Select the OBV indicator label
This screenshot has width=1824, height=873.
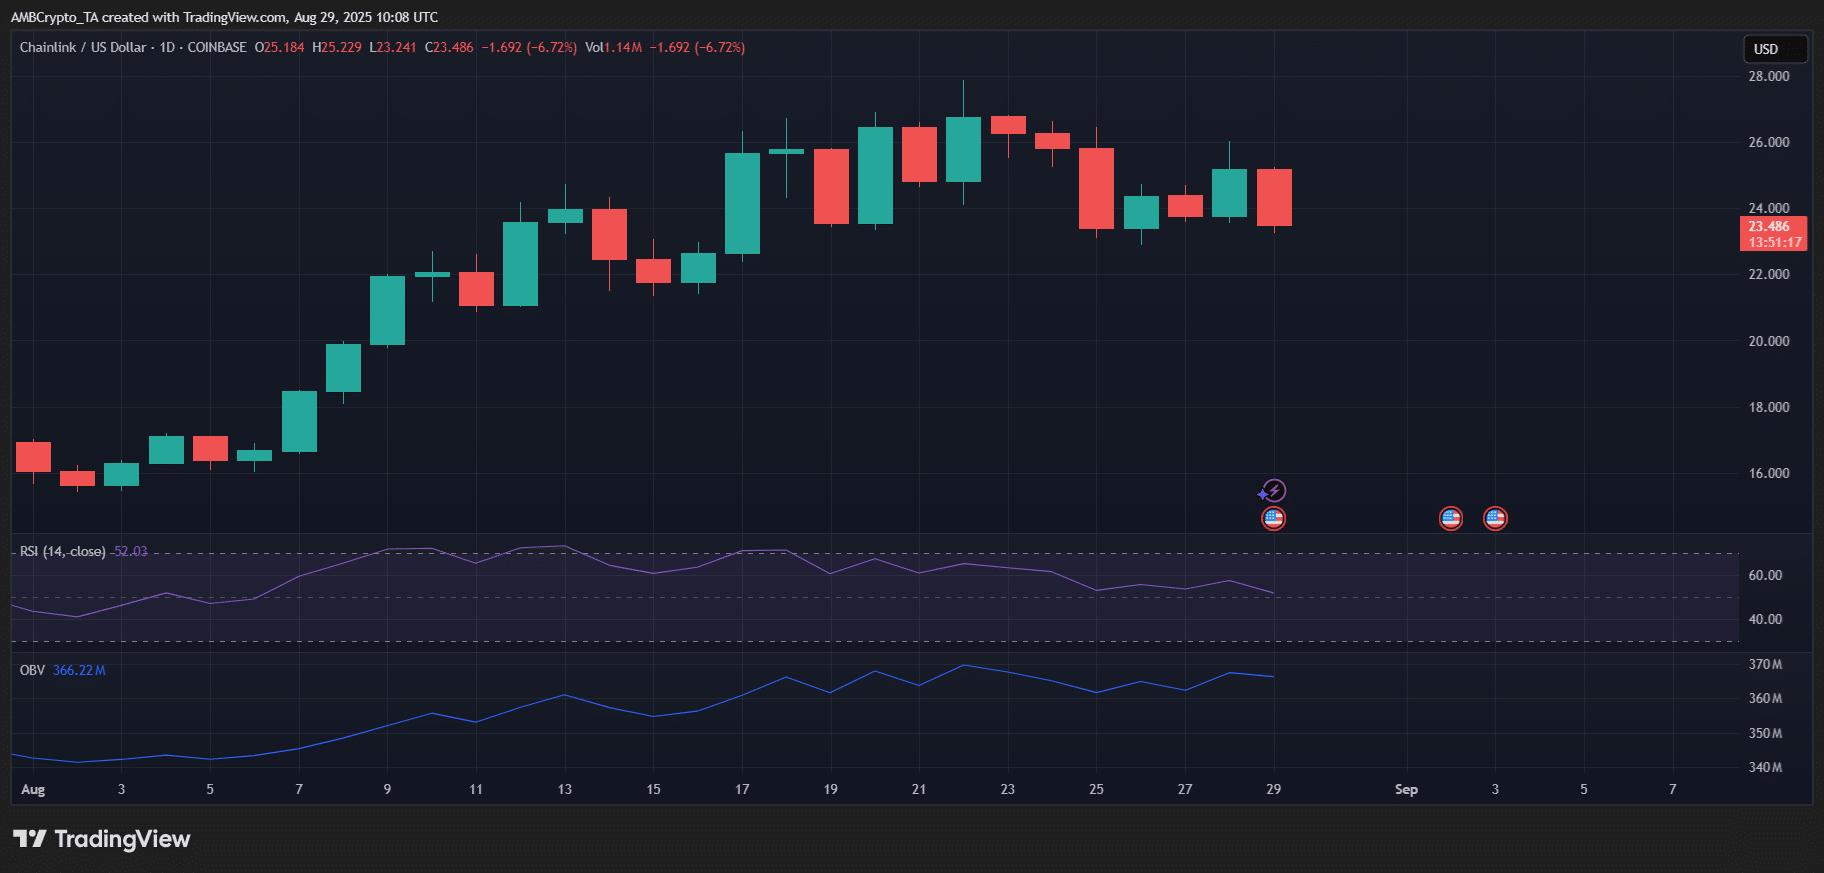click(32, 670)
